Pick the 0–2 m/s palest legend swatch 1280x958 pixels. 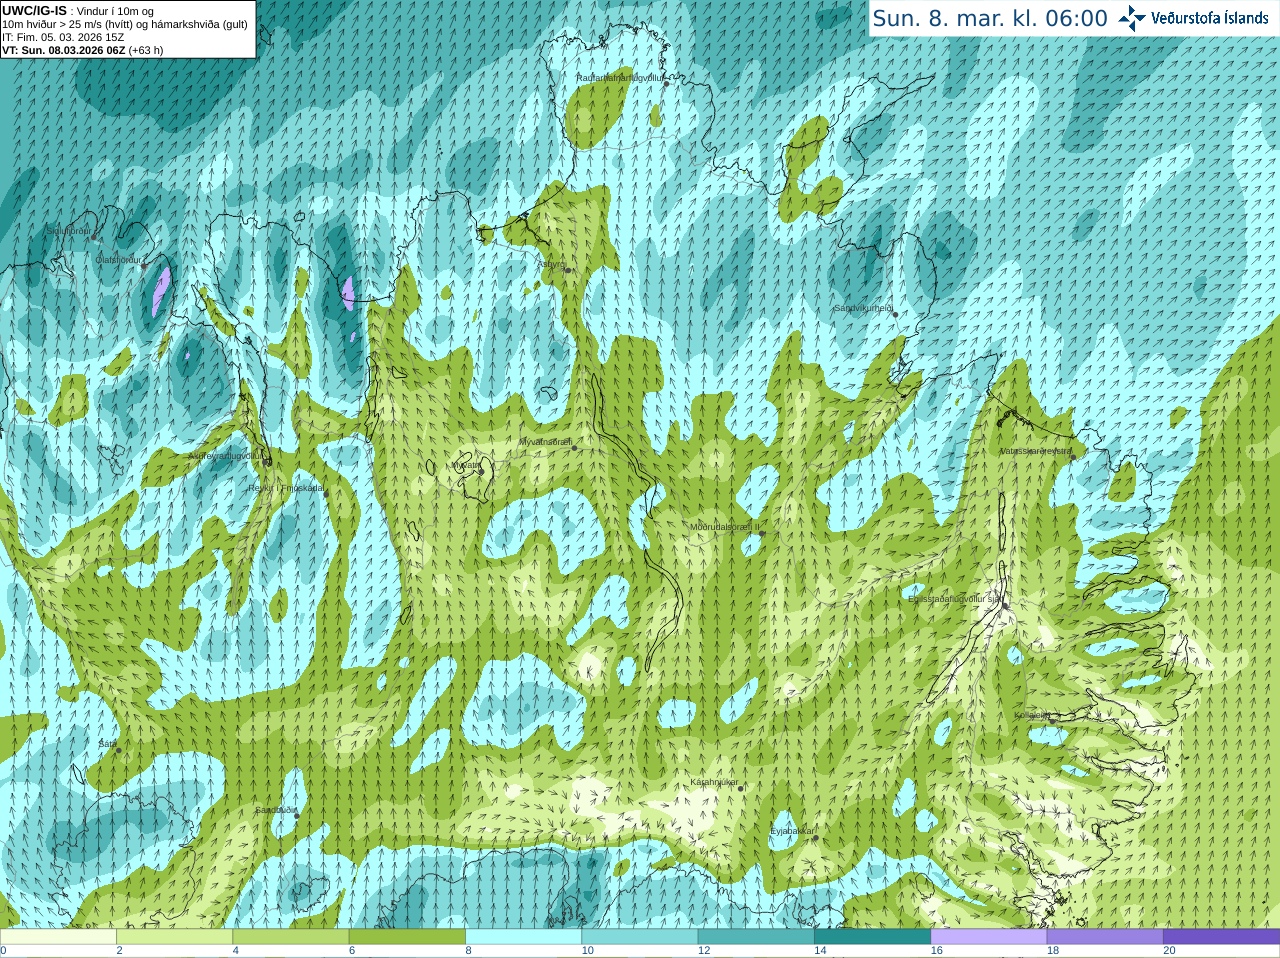pyautogui.click(x=58, y=937)
